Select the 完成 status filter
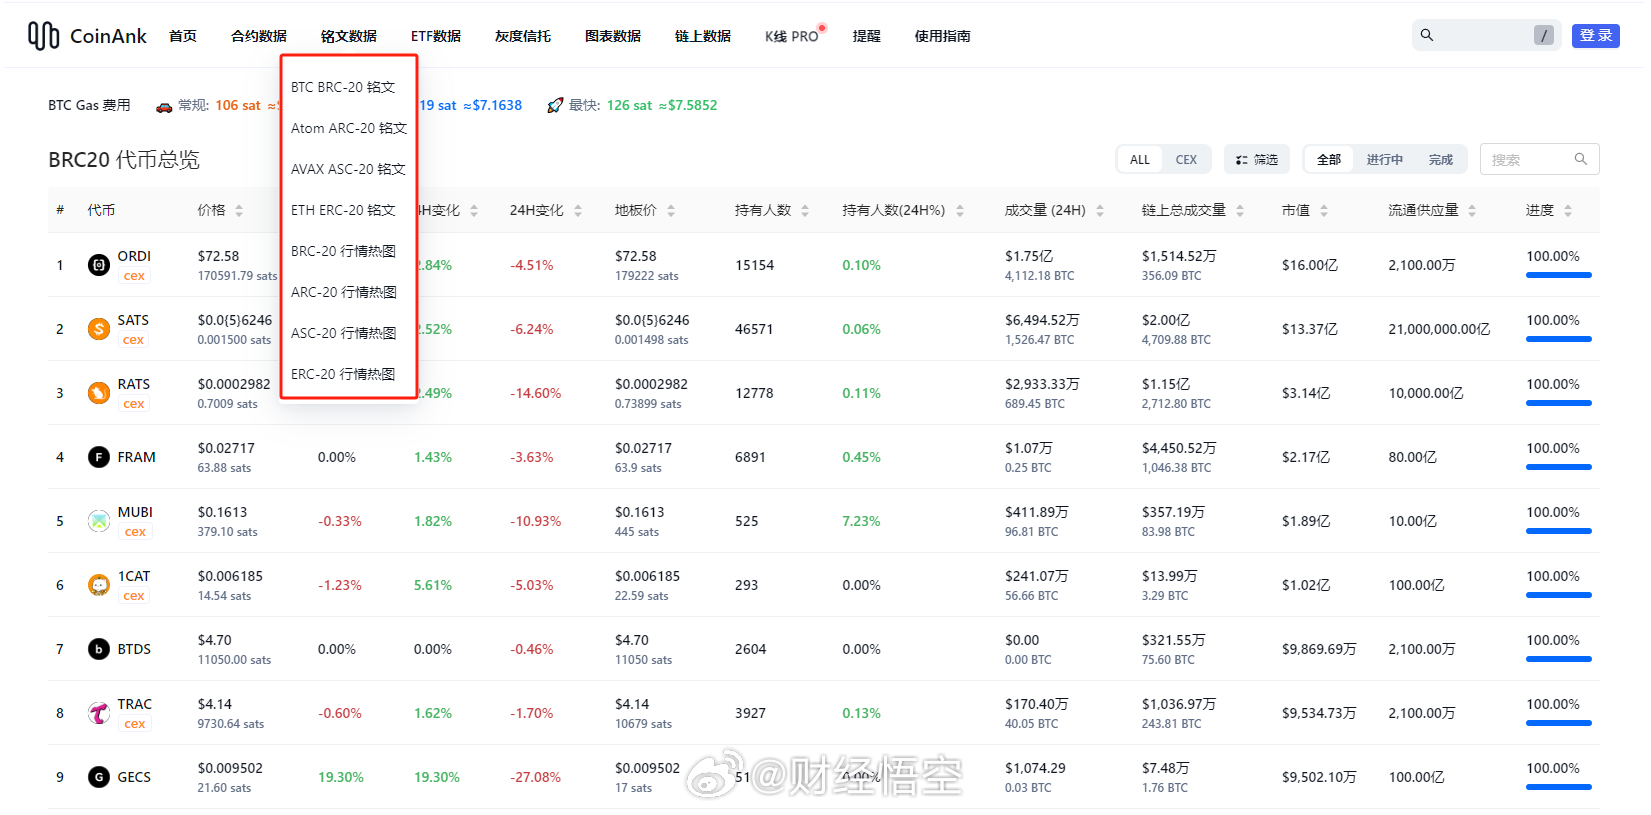The width and height of the screenshot is (1651, 815). tap(1441, 160)
